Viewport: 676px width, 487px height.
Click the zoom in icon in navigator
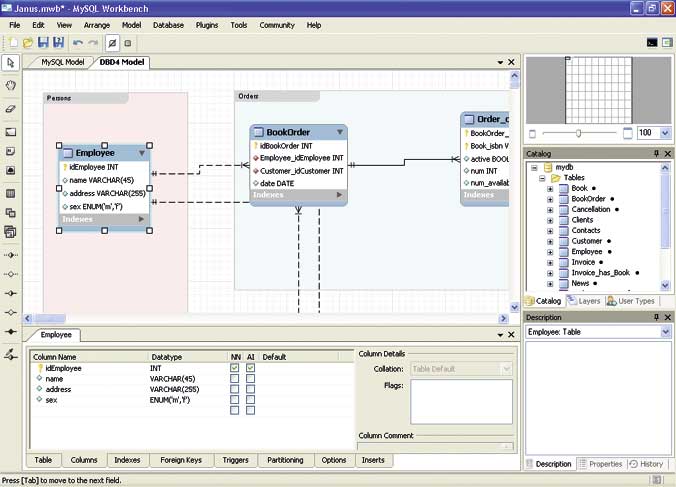point(628,133)
